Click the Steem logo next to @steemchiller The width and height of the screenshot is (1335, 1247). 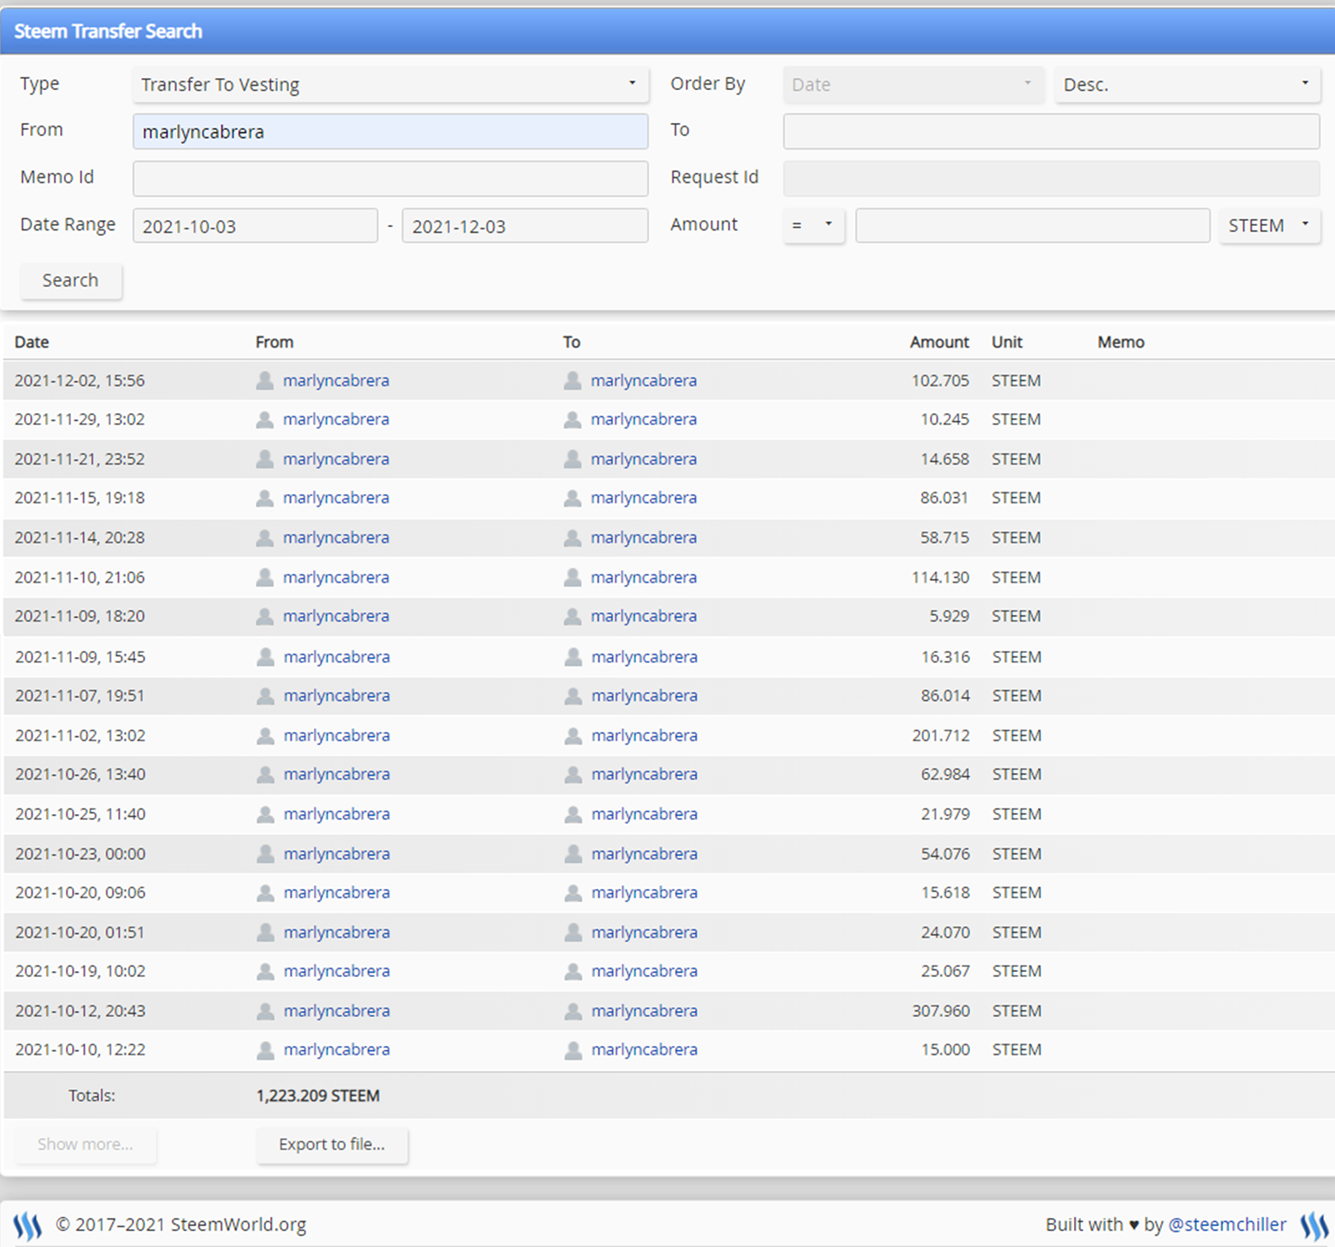(x=1314, y=1225)
